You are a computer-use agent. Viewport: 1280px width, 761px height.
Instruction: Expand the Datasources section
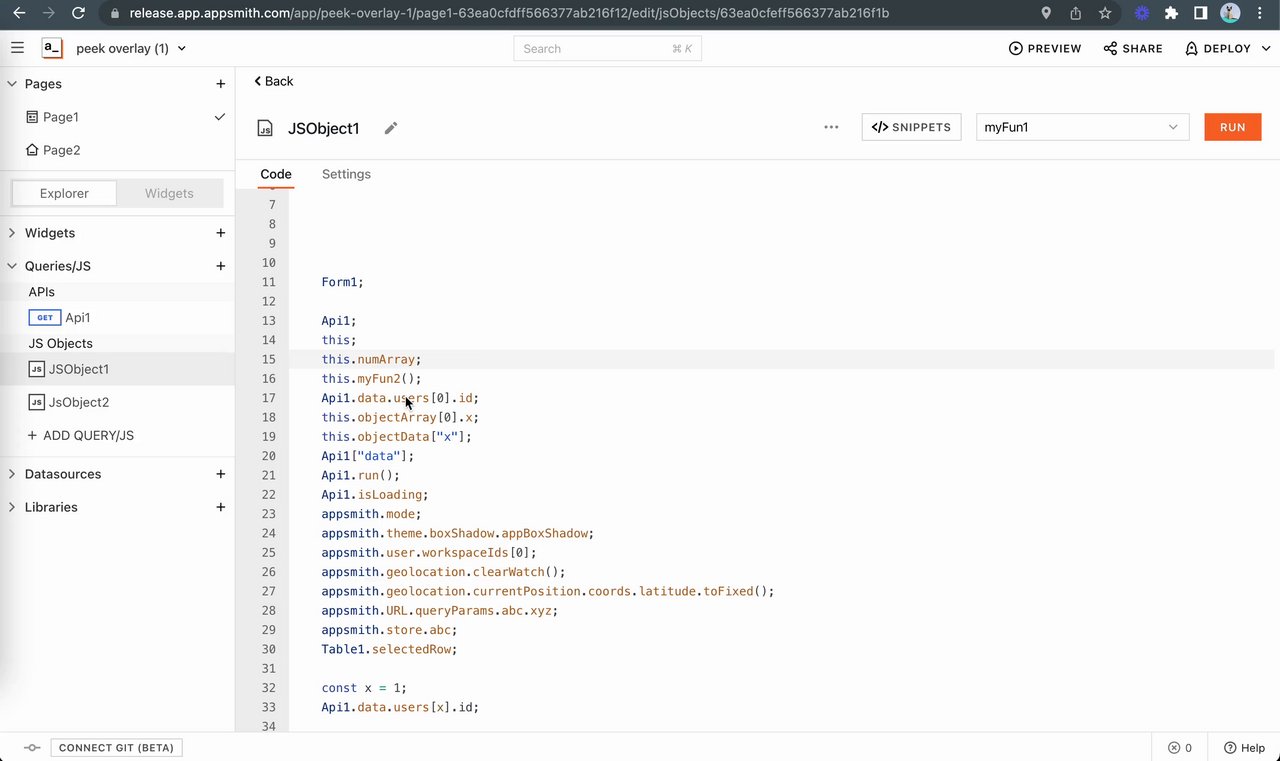tap(12, 474)
